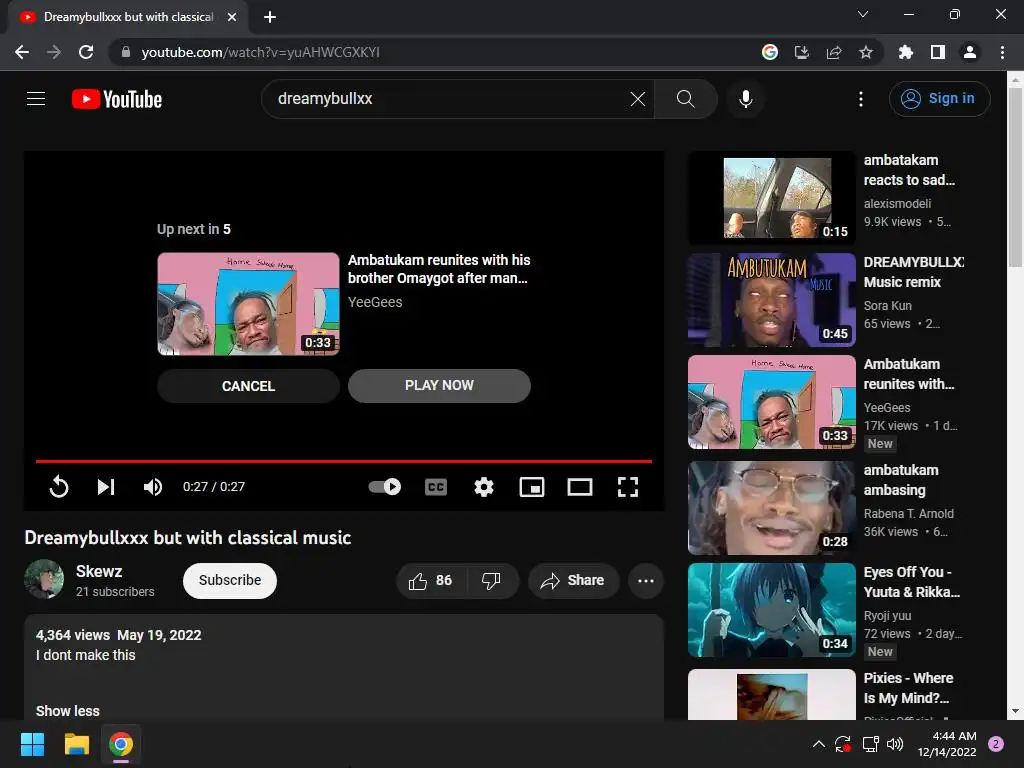Open Chrome profile icon
Image resolution: width=1024 pixels, height=768 pixels.
[x=970, y=52]
